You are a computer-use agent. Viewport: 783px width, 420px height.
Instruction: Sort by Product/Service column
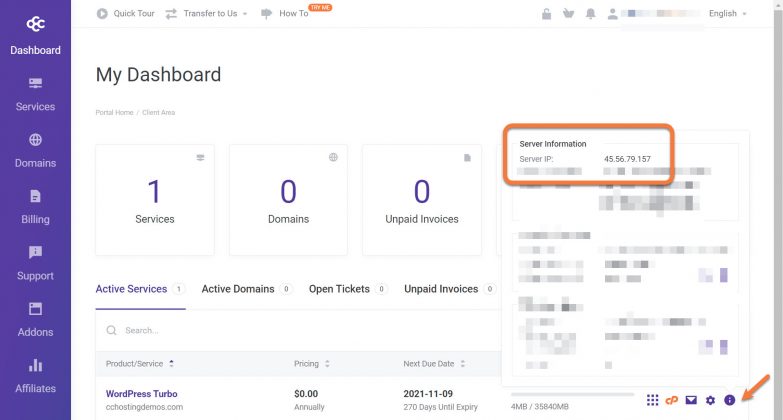click(140, 363)
